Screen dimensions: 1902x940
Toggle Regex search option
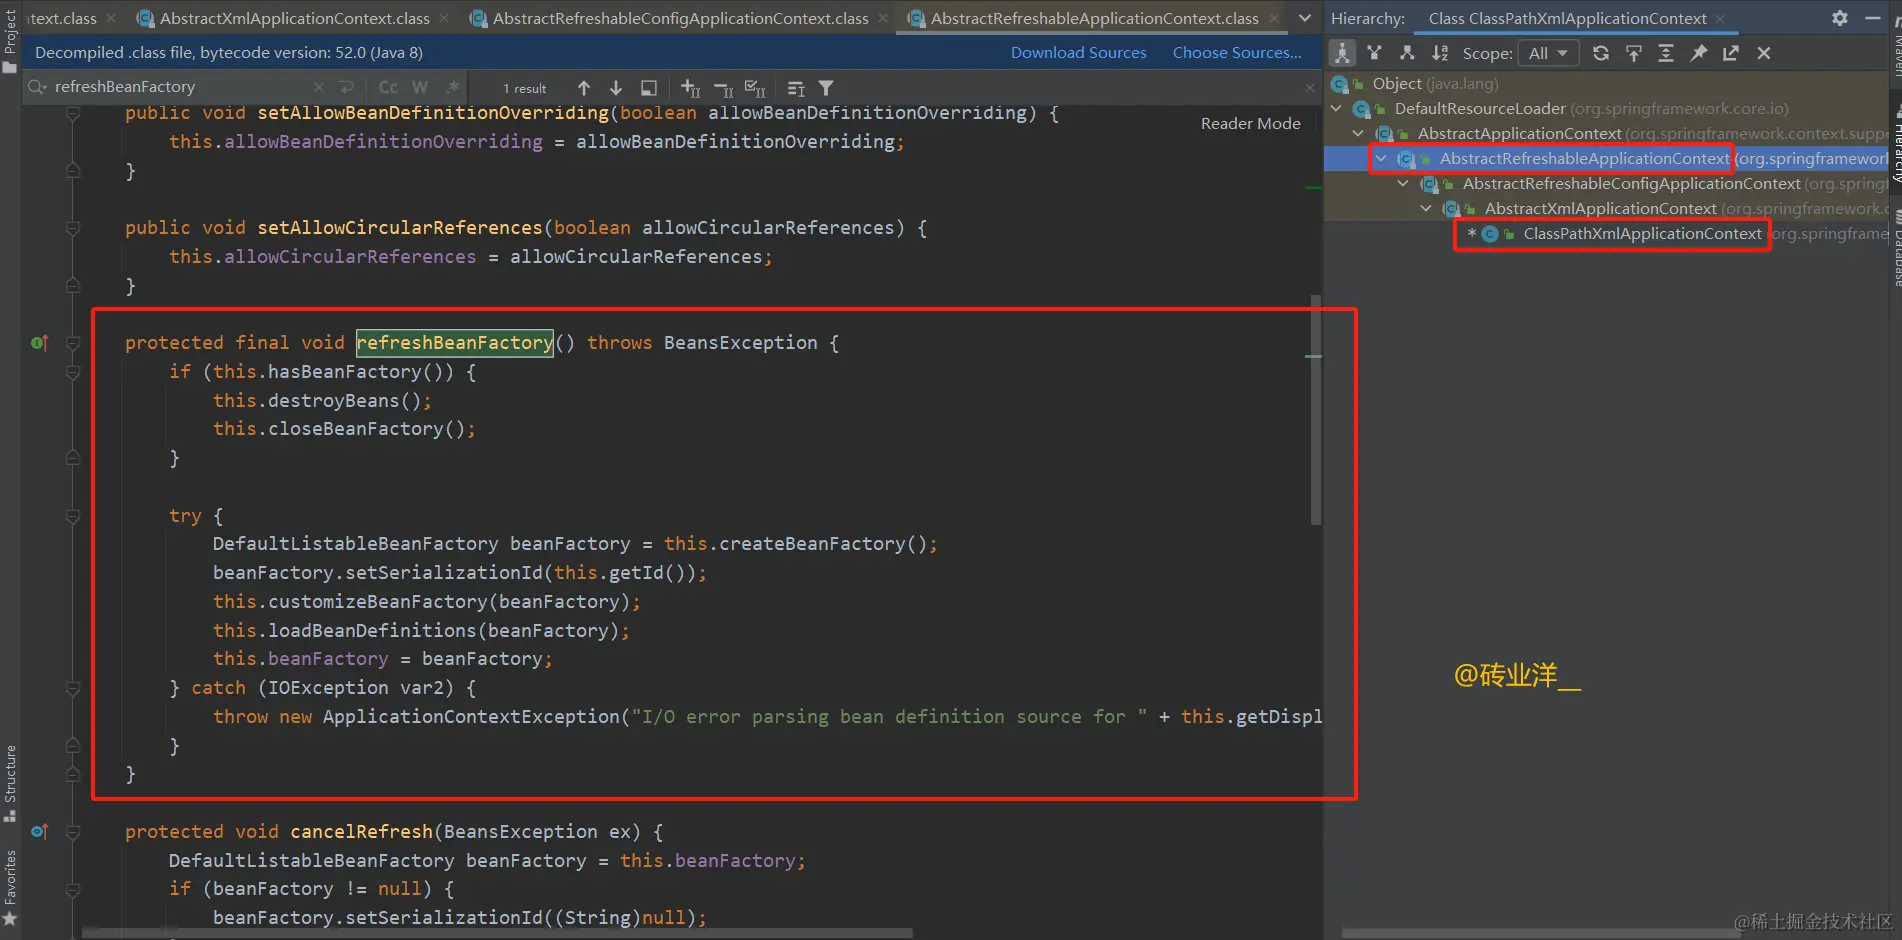(x=453, y=87)
